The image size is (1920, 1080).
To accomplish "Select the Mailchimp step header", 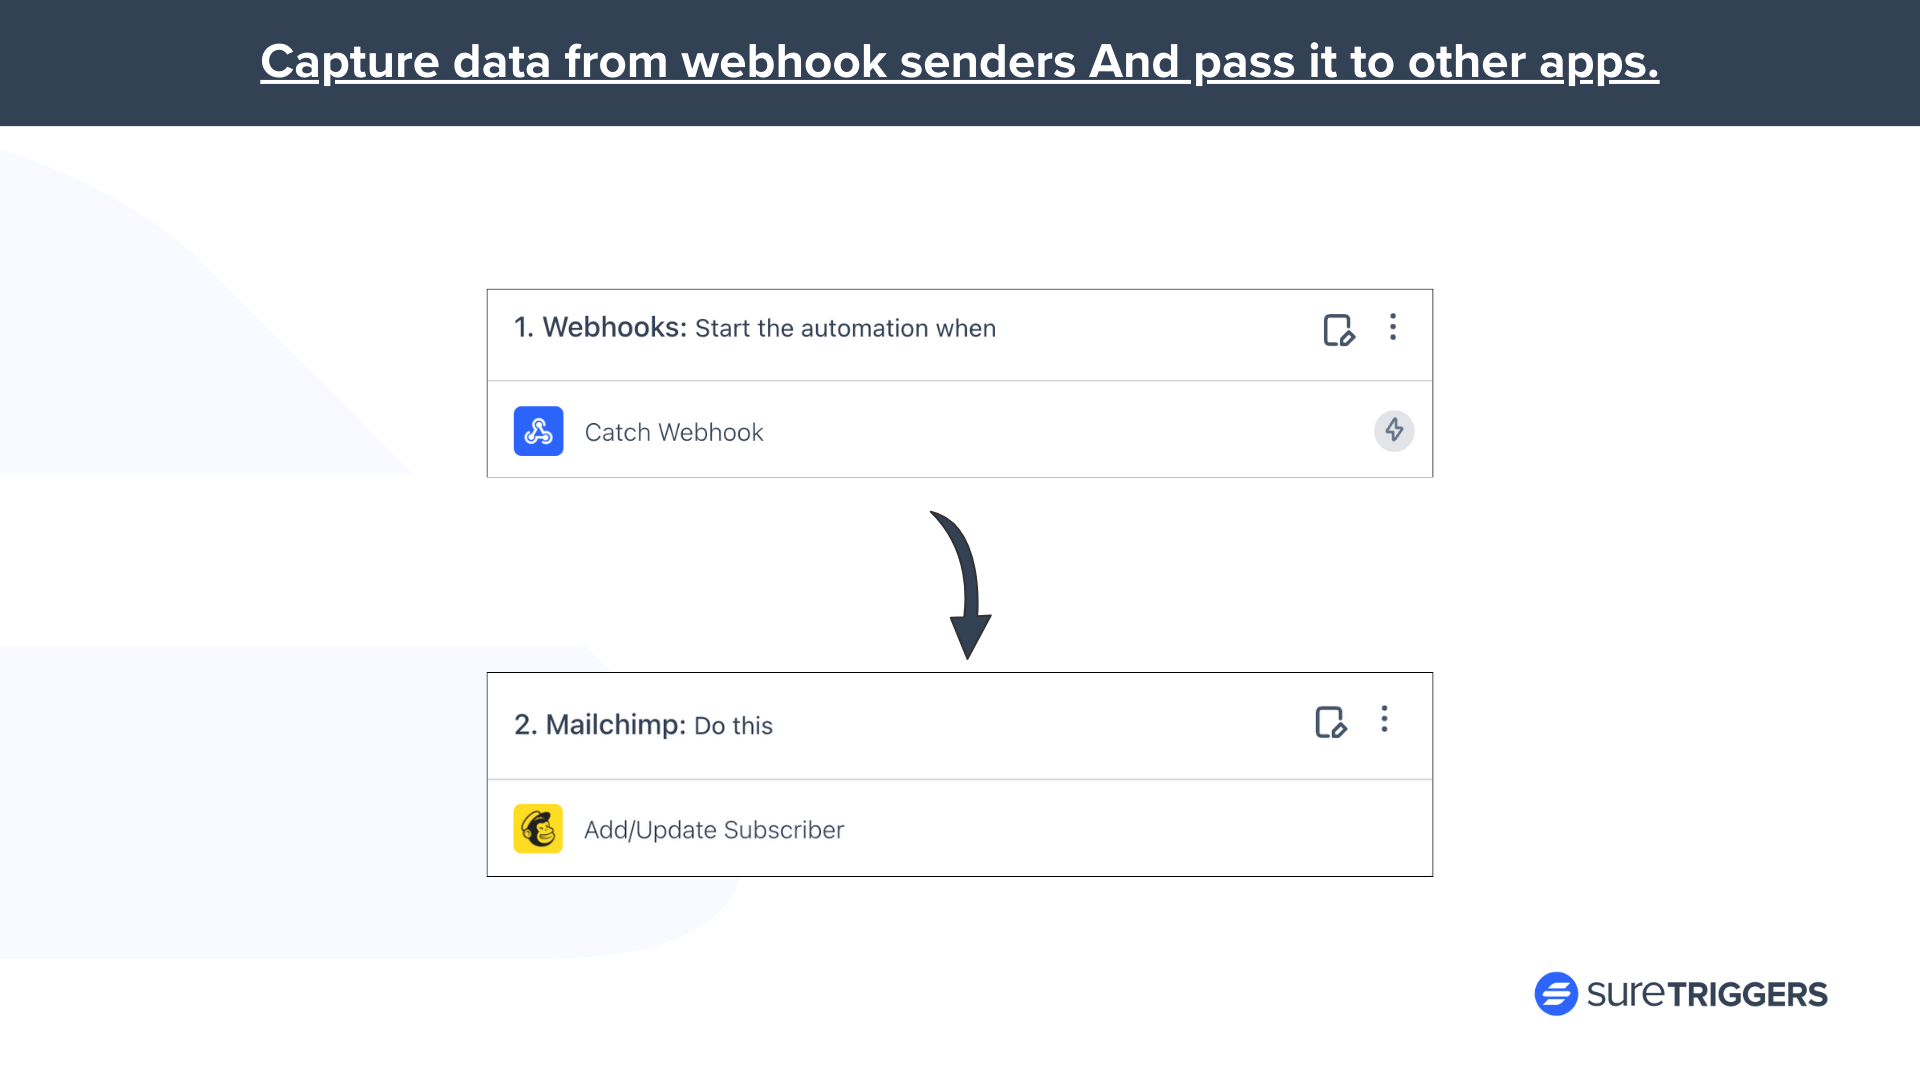I will tap(644, 726).
